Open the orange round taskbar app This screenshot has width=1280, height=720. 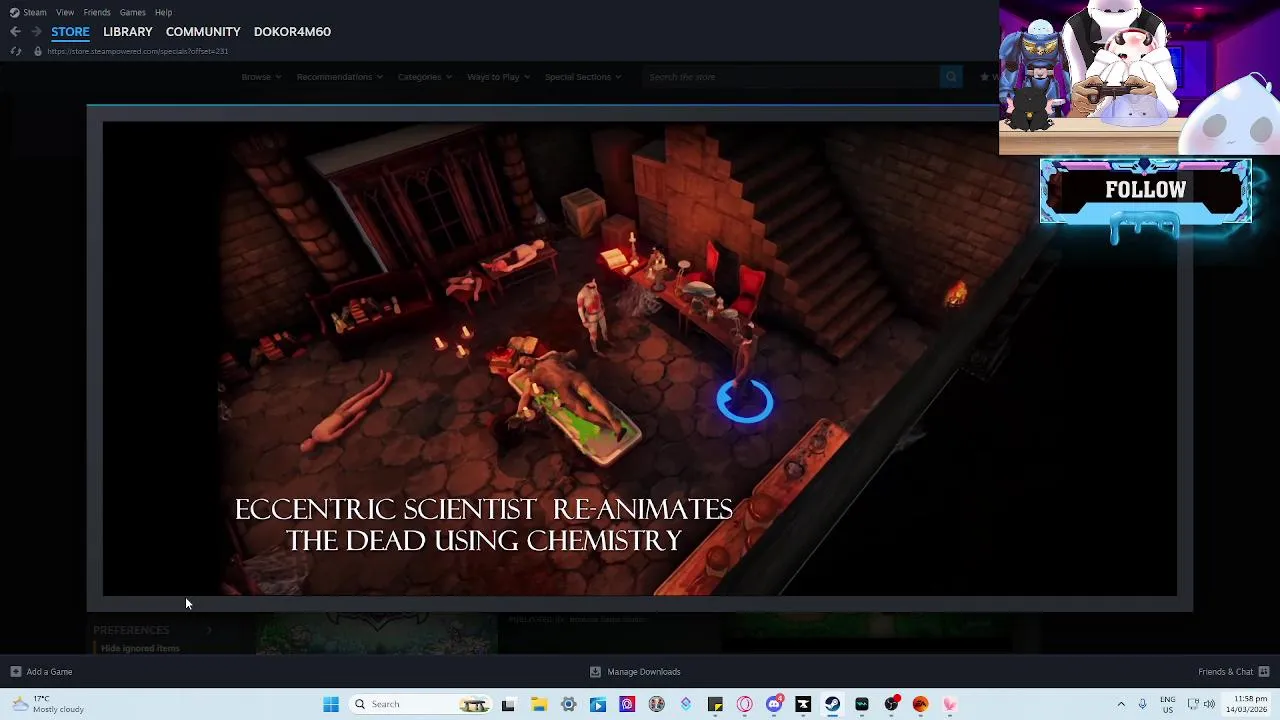[920, 704]
